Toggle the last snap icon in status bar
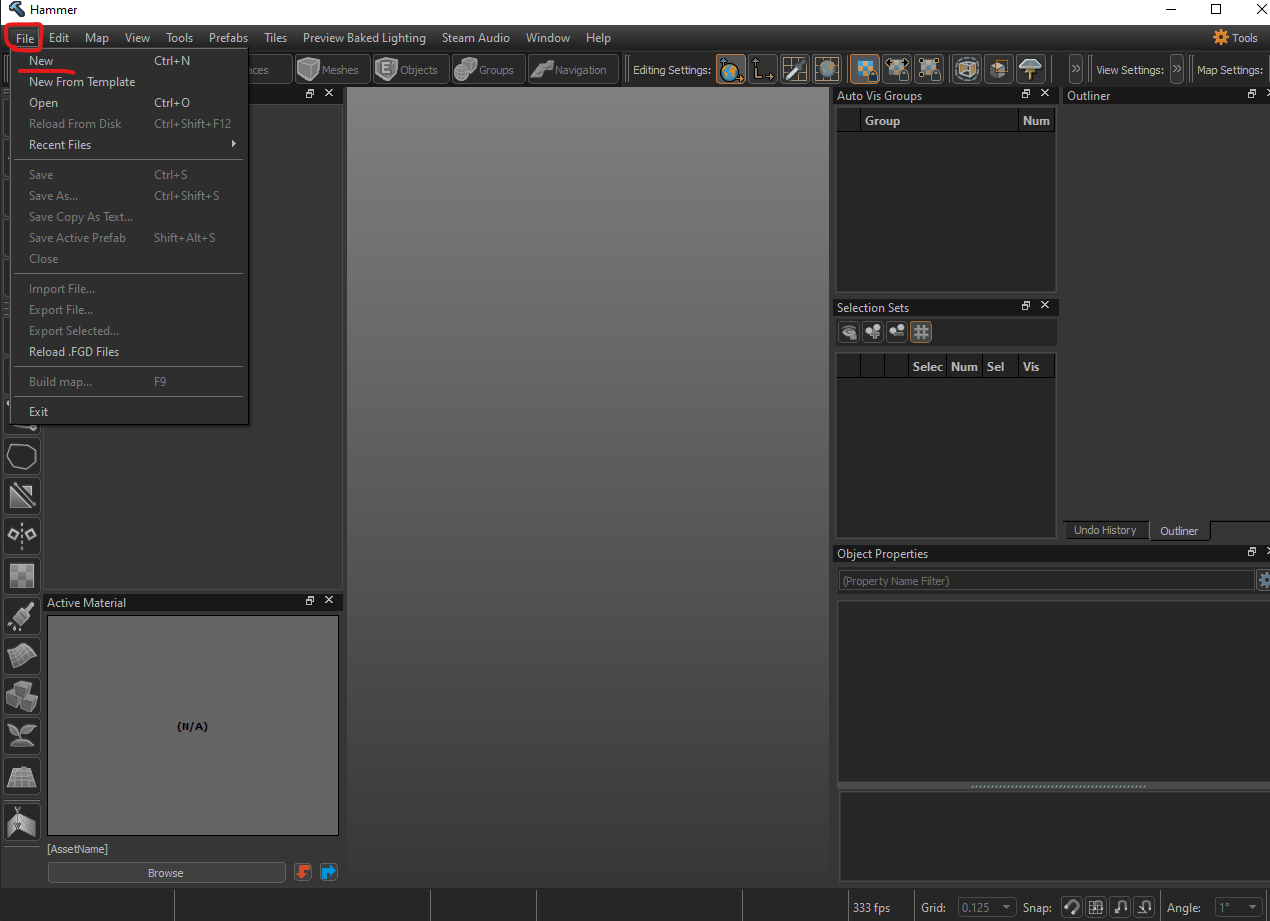1270x921 pixels. (x=1145, y=907)
